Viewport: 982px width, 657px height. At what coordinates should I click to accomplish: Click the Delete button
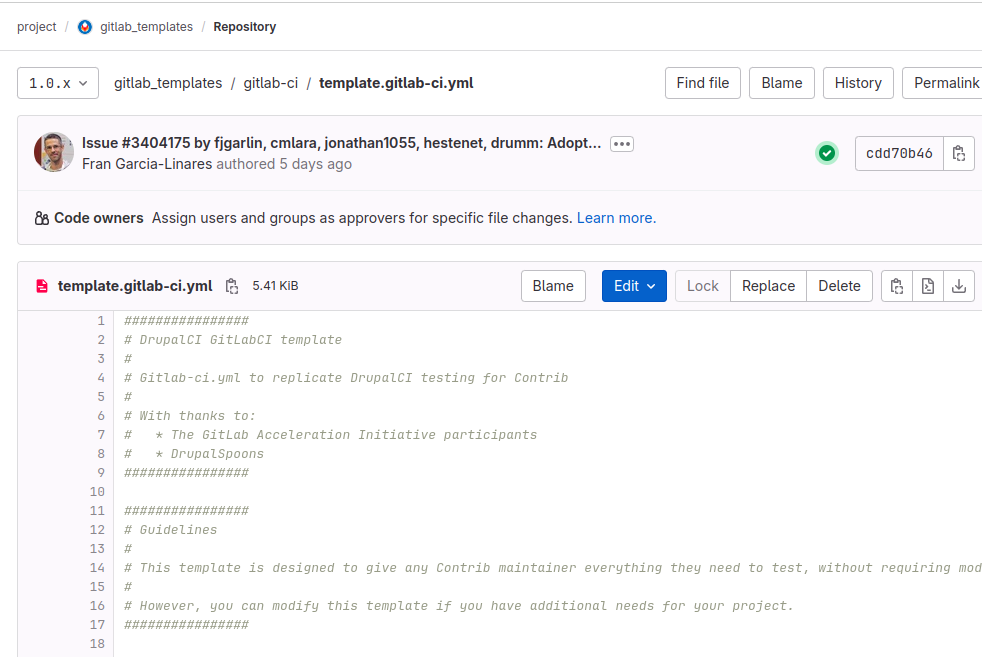[x=839, y=286]
